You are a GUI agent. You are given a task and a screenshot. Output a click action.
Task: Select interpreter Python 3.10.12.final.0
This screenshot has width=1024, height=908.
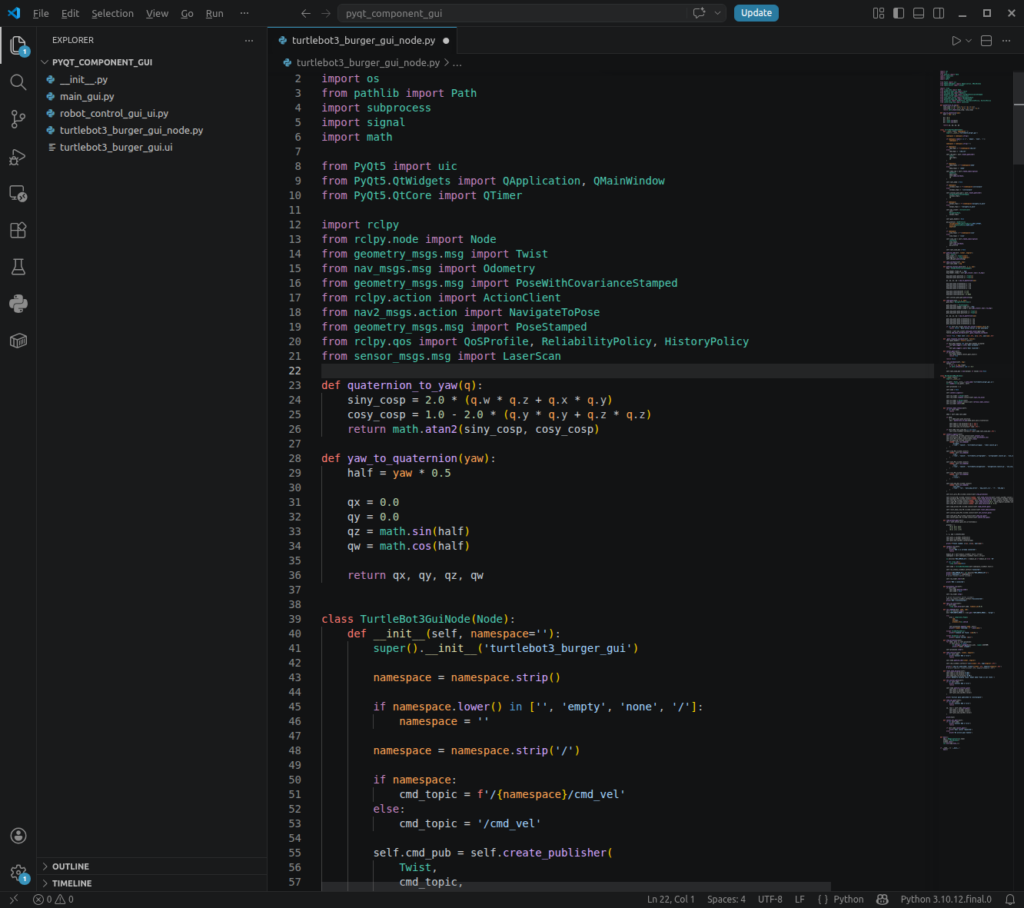[946, 900]
